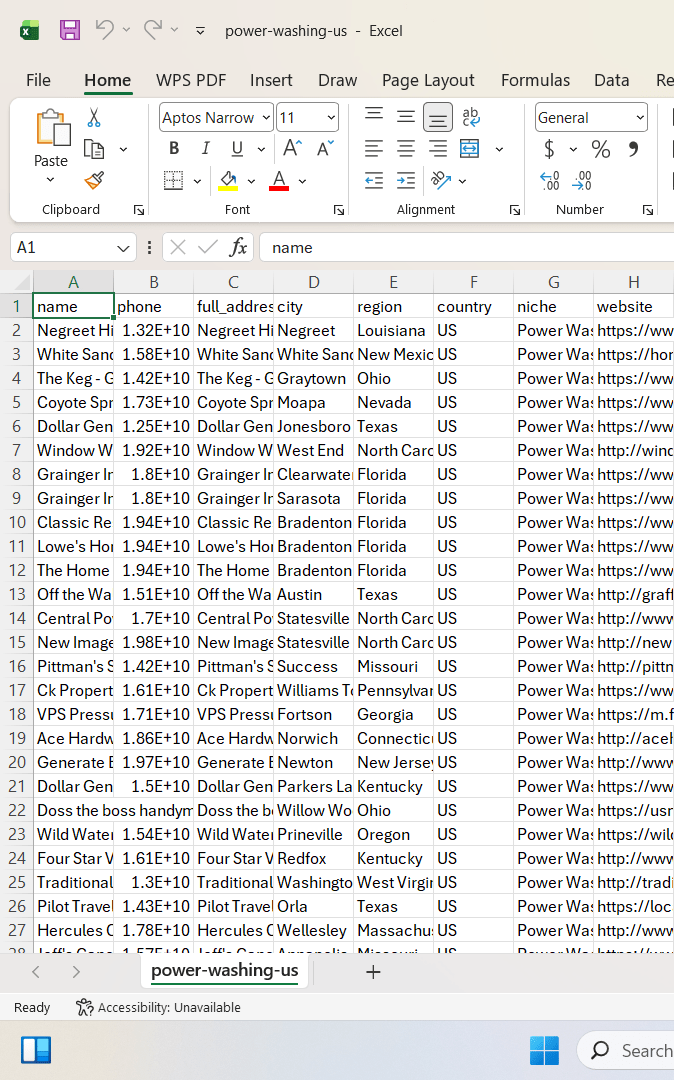
Task: Increase font size with larger A
Action: tap(292, 149)
